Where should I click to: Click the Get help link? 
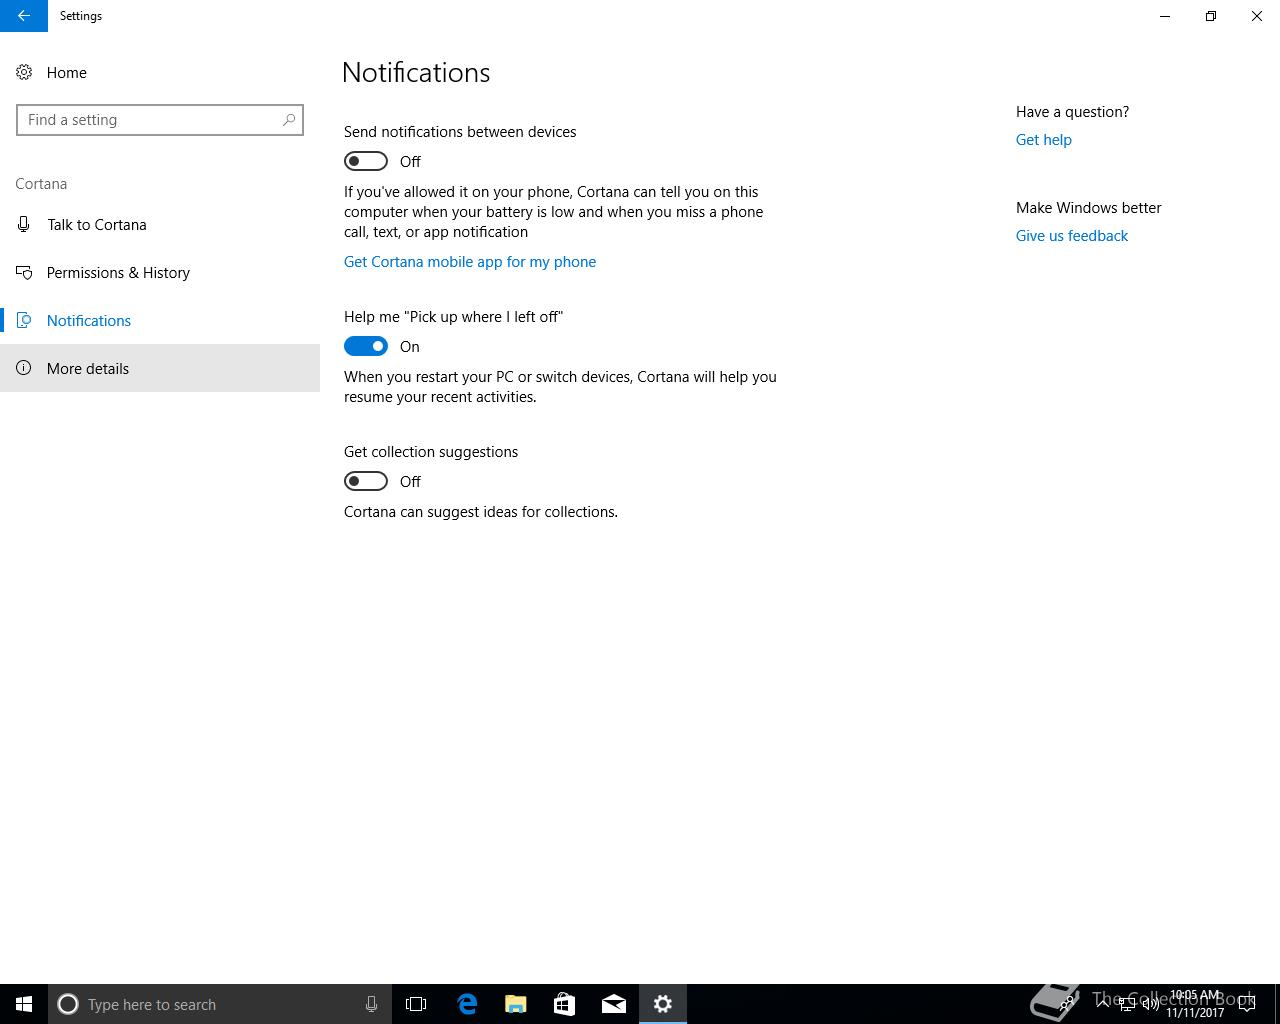pos(1044,140)
